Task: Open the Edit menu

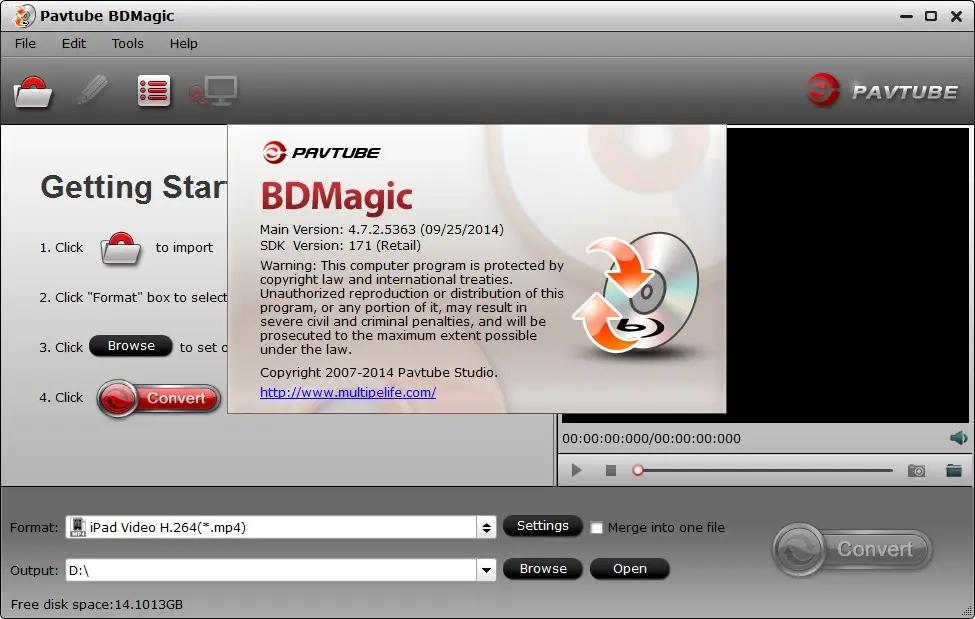Action: (73, 44)
